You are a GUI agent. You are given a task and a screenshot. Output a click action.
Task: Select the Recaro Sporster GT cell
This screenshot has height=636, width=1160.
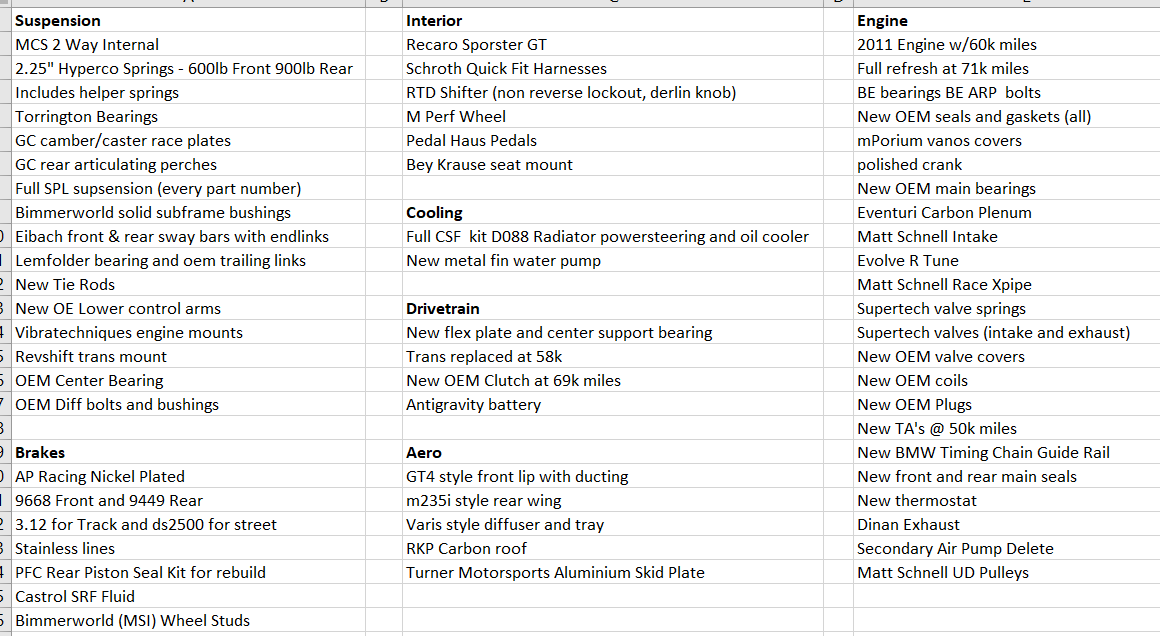[613, 44]
